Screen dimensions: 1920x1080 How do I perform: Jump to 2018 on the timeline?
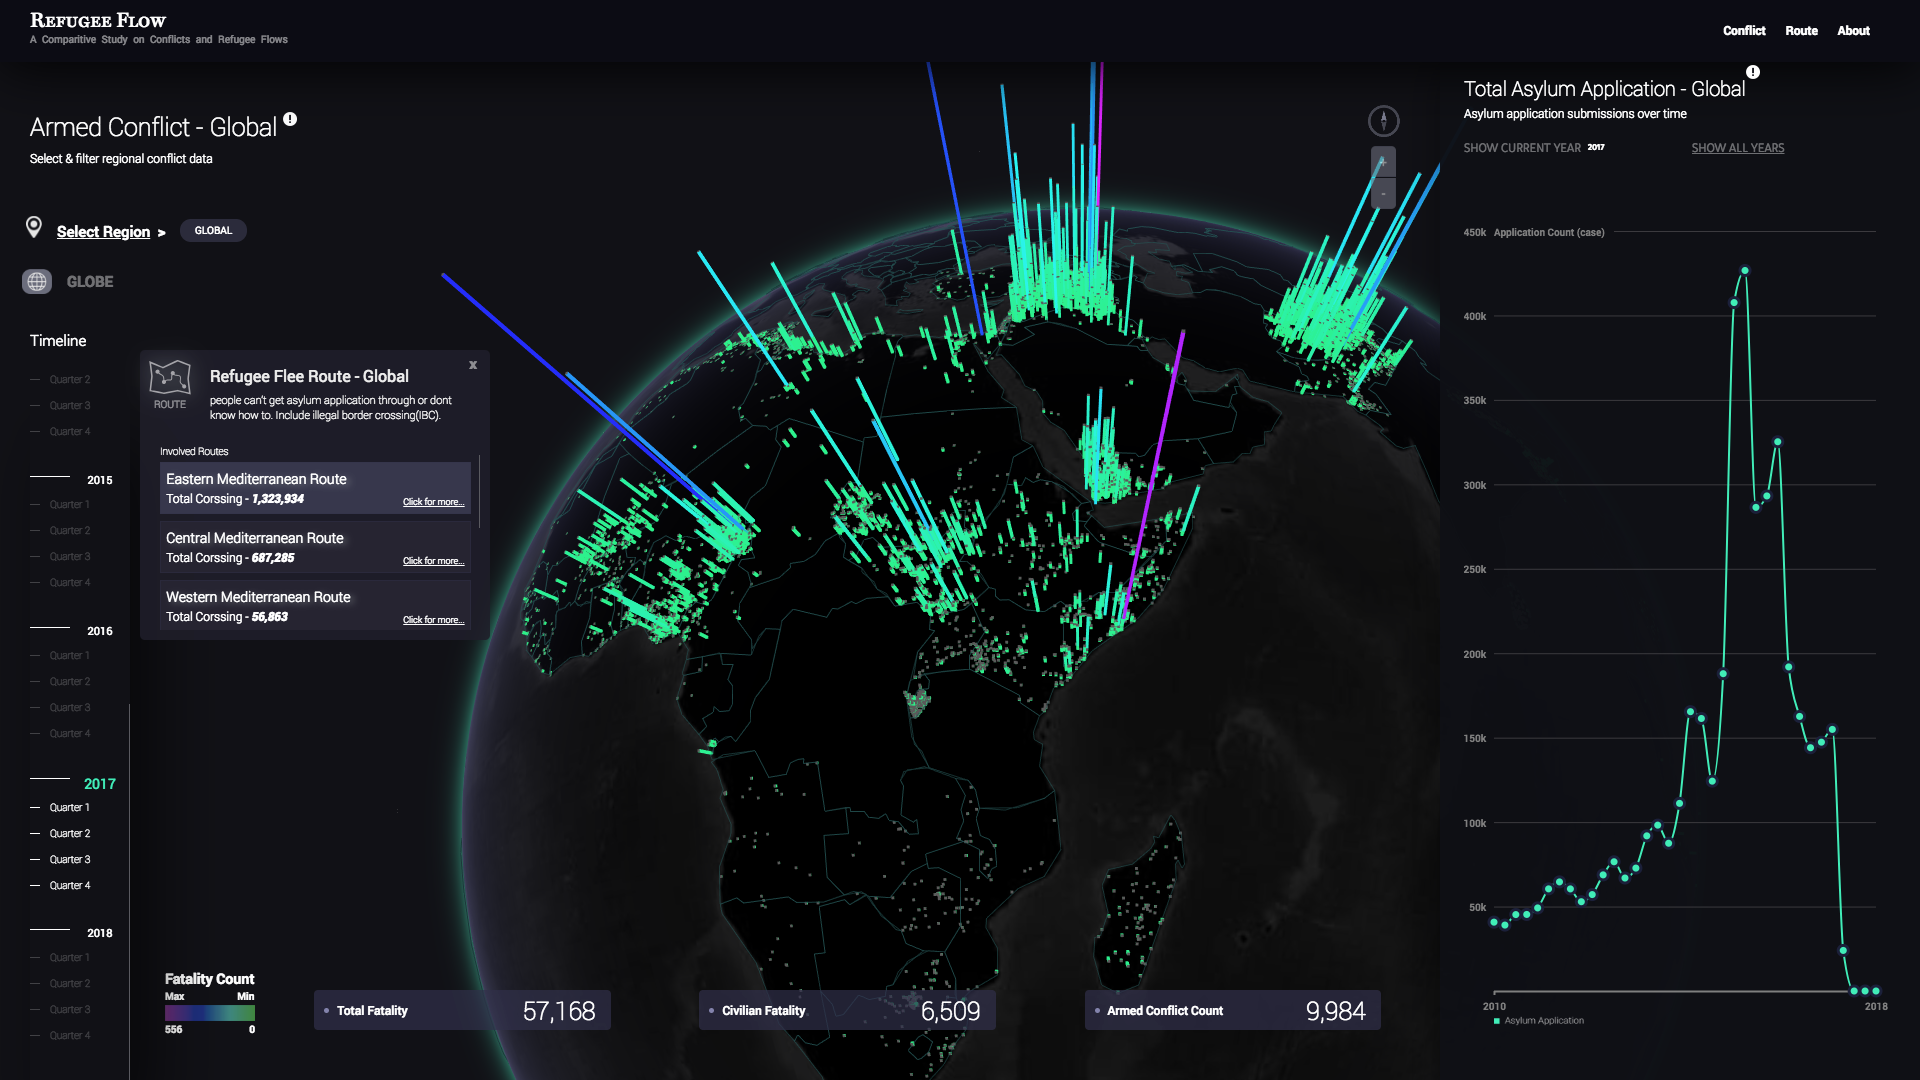click(x=99, y=933)
